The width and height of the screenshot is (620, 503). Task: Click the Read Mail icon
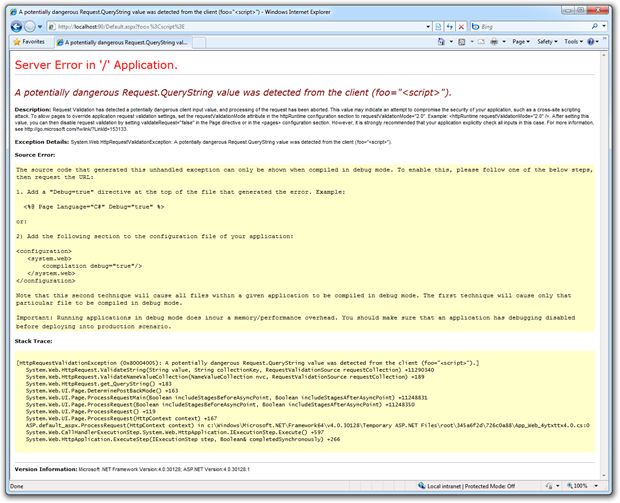pyautogui.click(x=481, y=42)
